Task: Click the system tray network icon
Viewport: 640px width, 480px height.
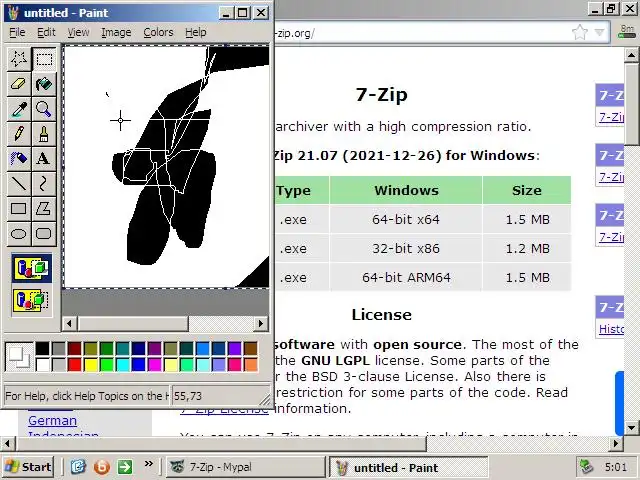Action: pyautogui.click(x=587, y=467)
